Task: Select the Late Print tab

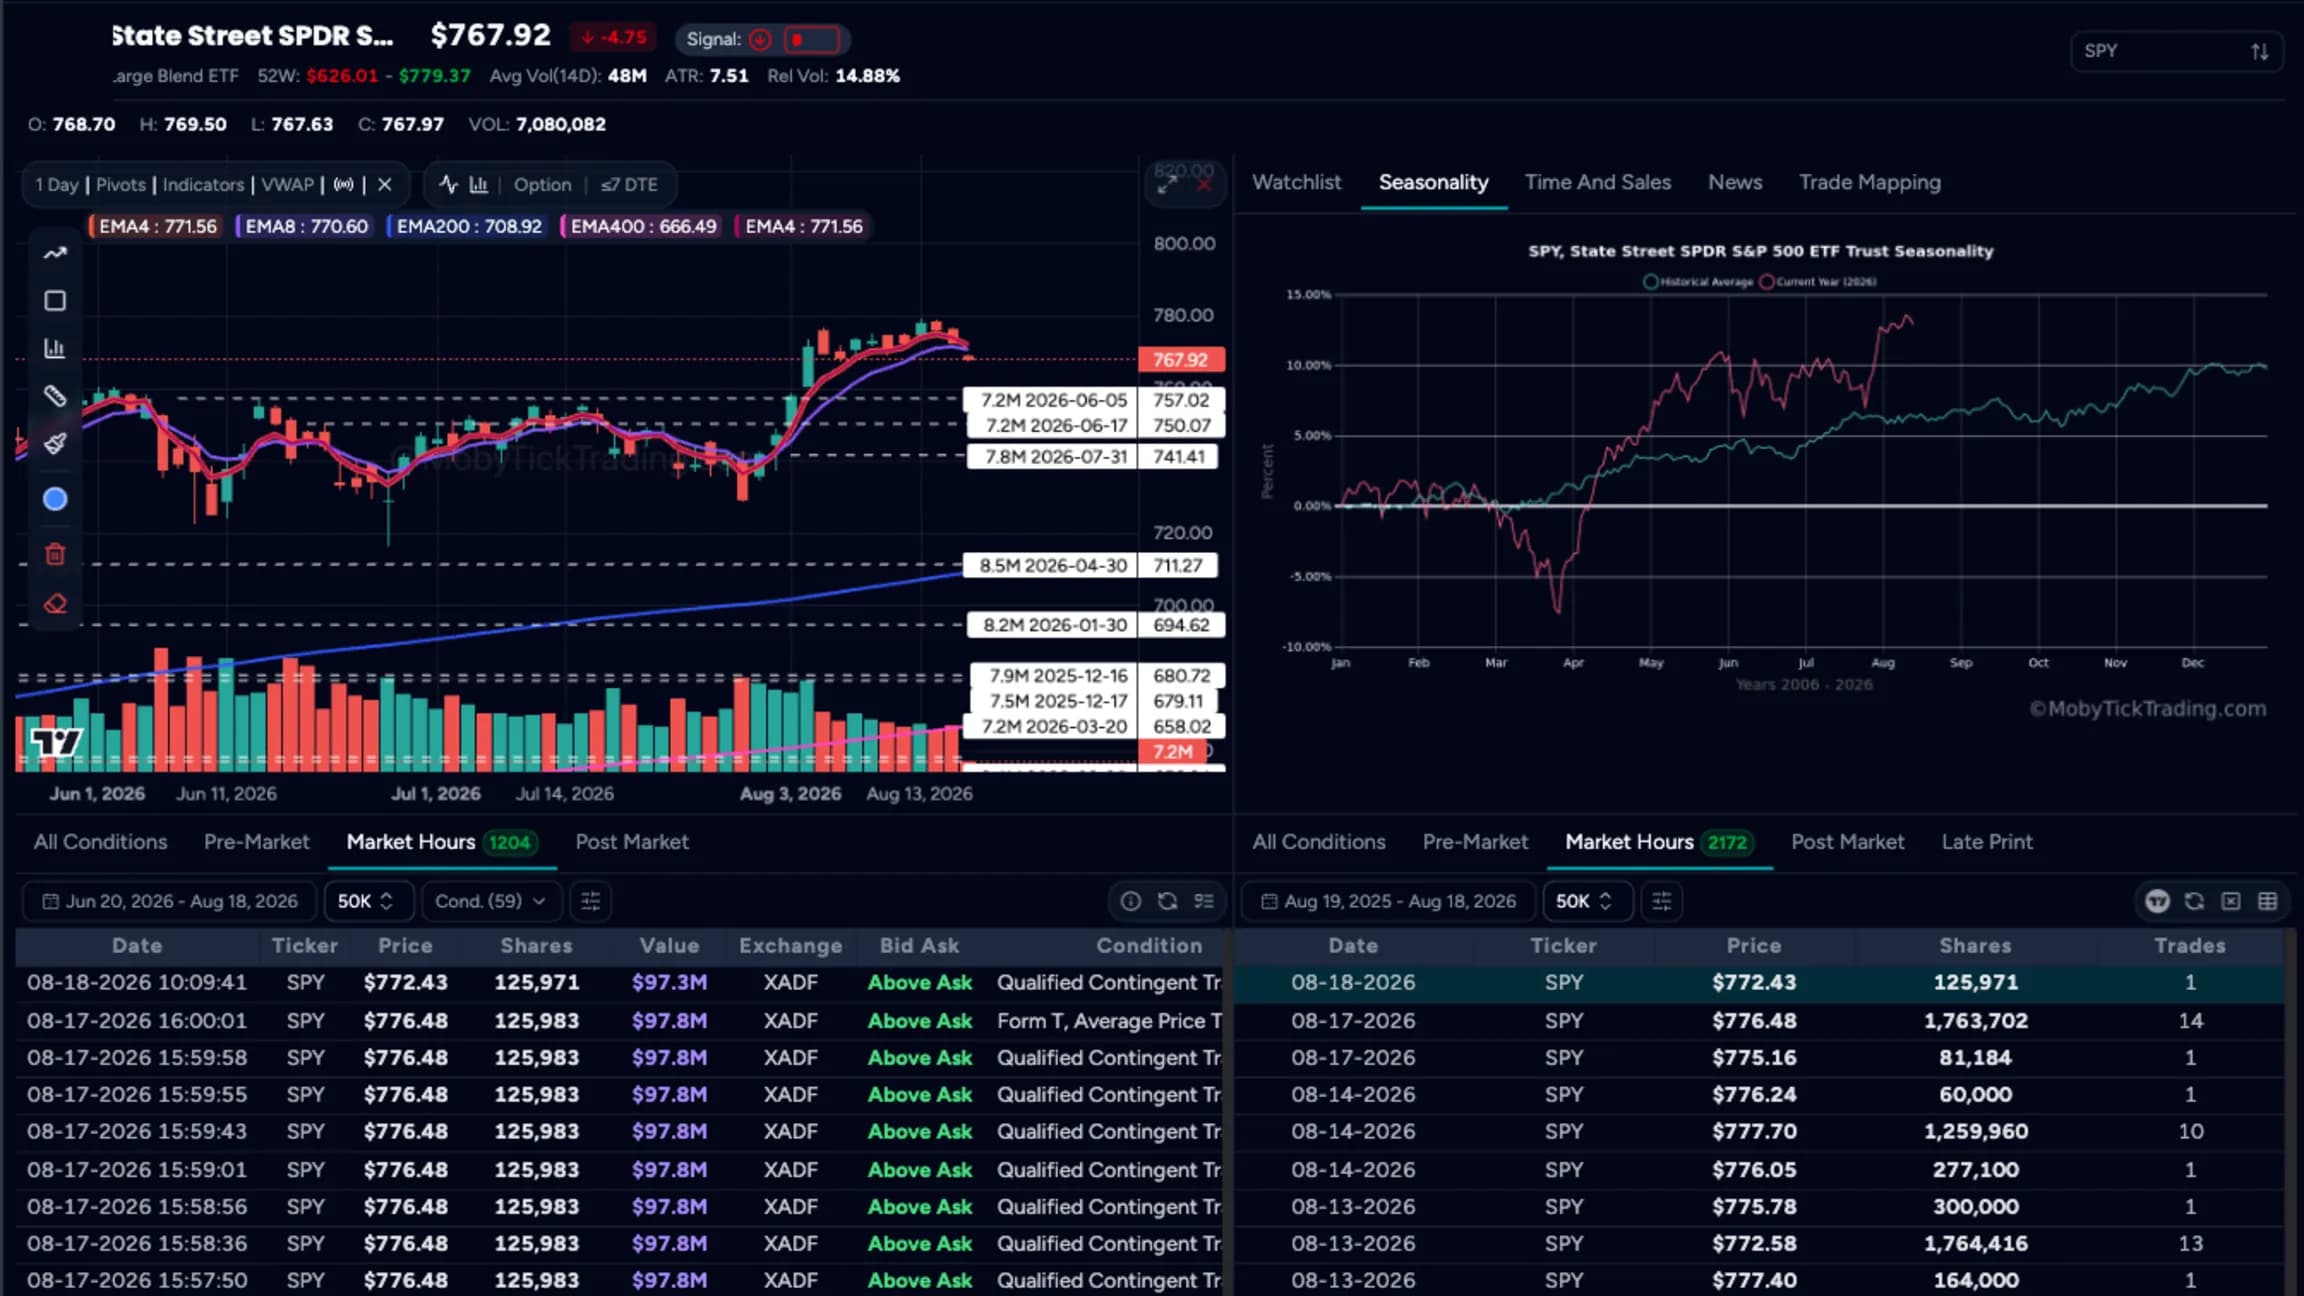Action: pos(1987,842)
